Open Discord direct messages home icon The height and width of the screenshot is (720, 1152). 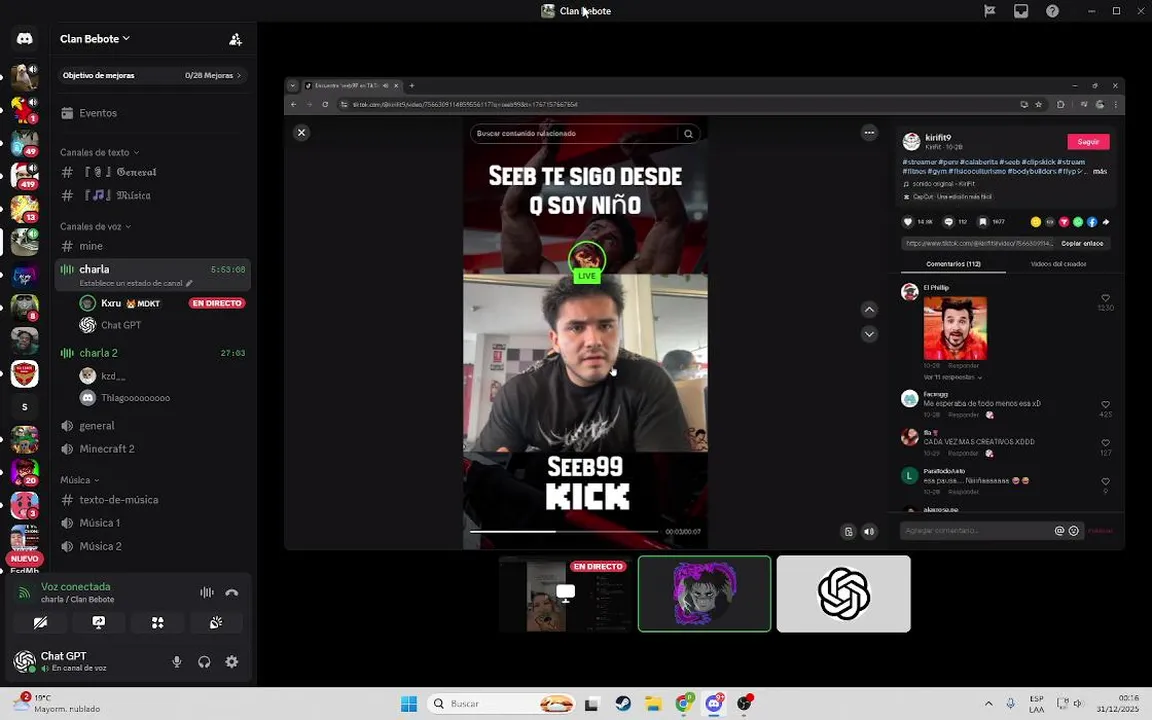coord(24,39)
